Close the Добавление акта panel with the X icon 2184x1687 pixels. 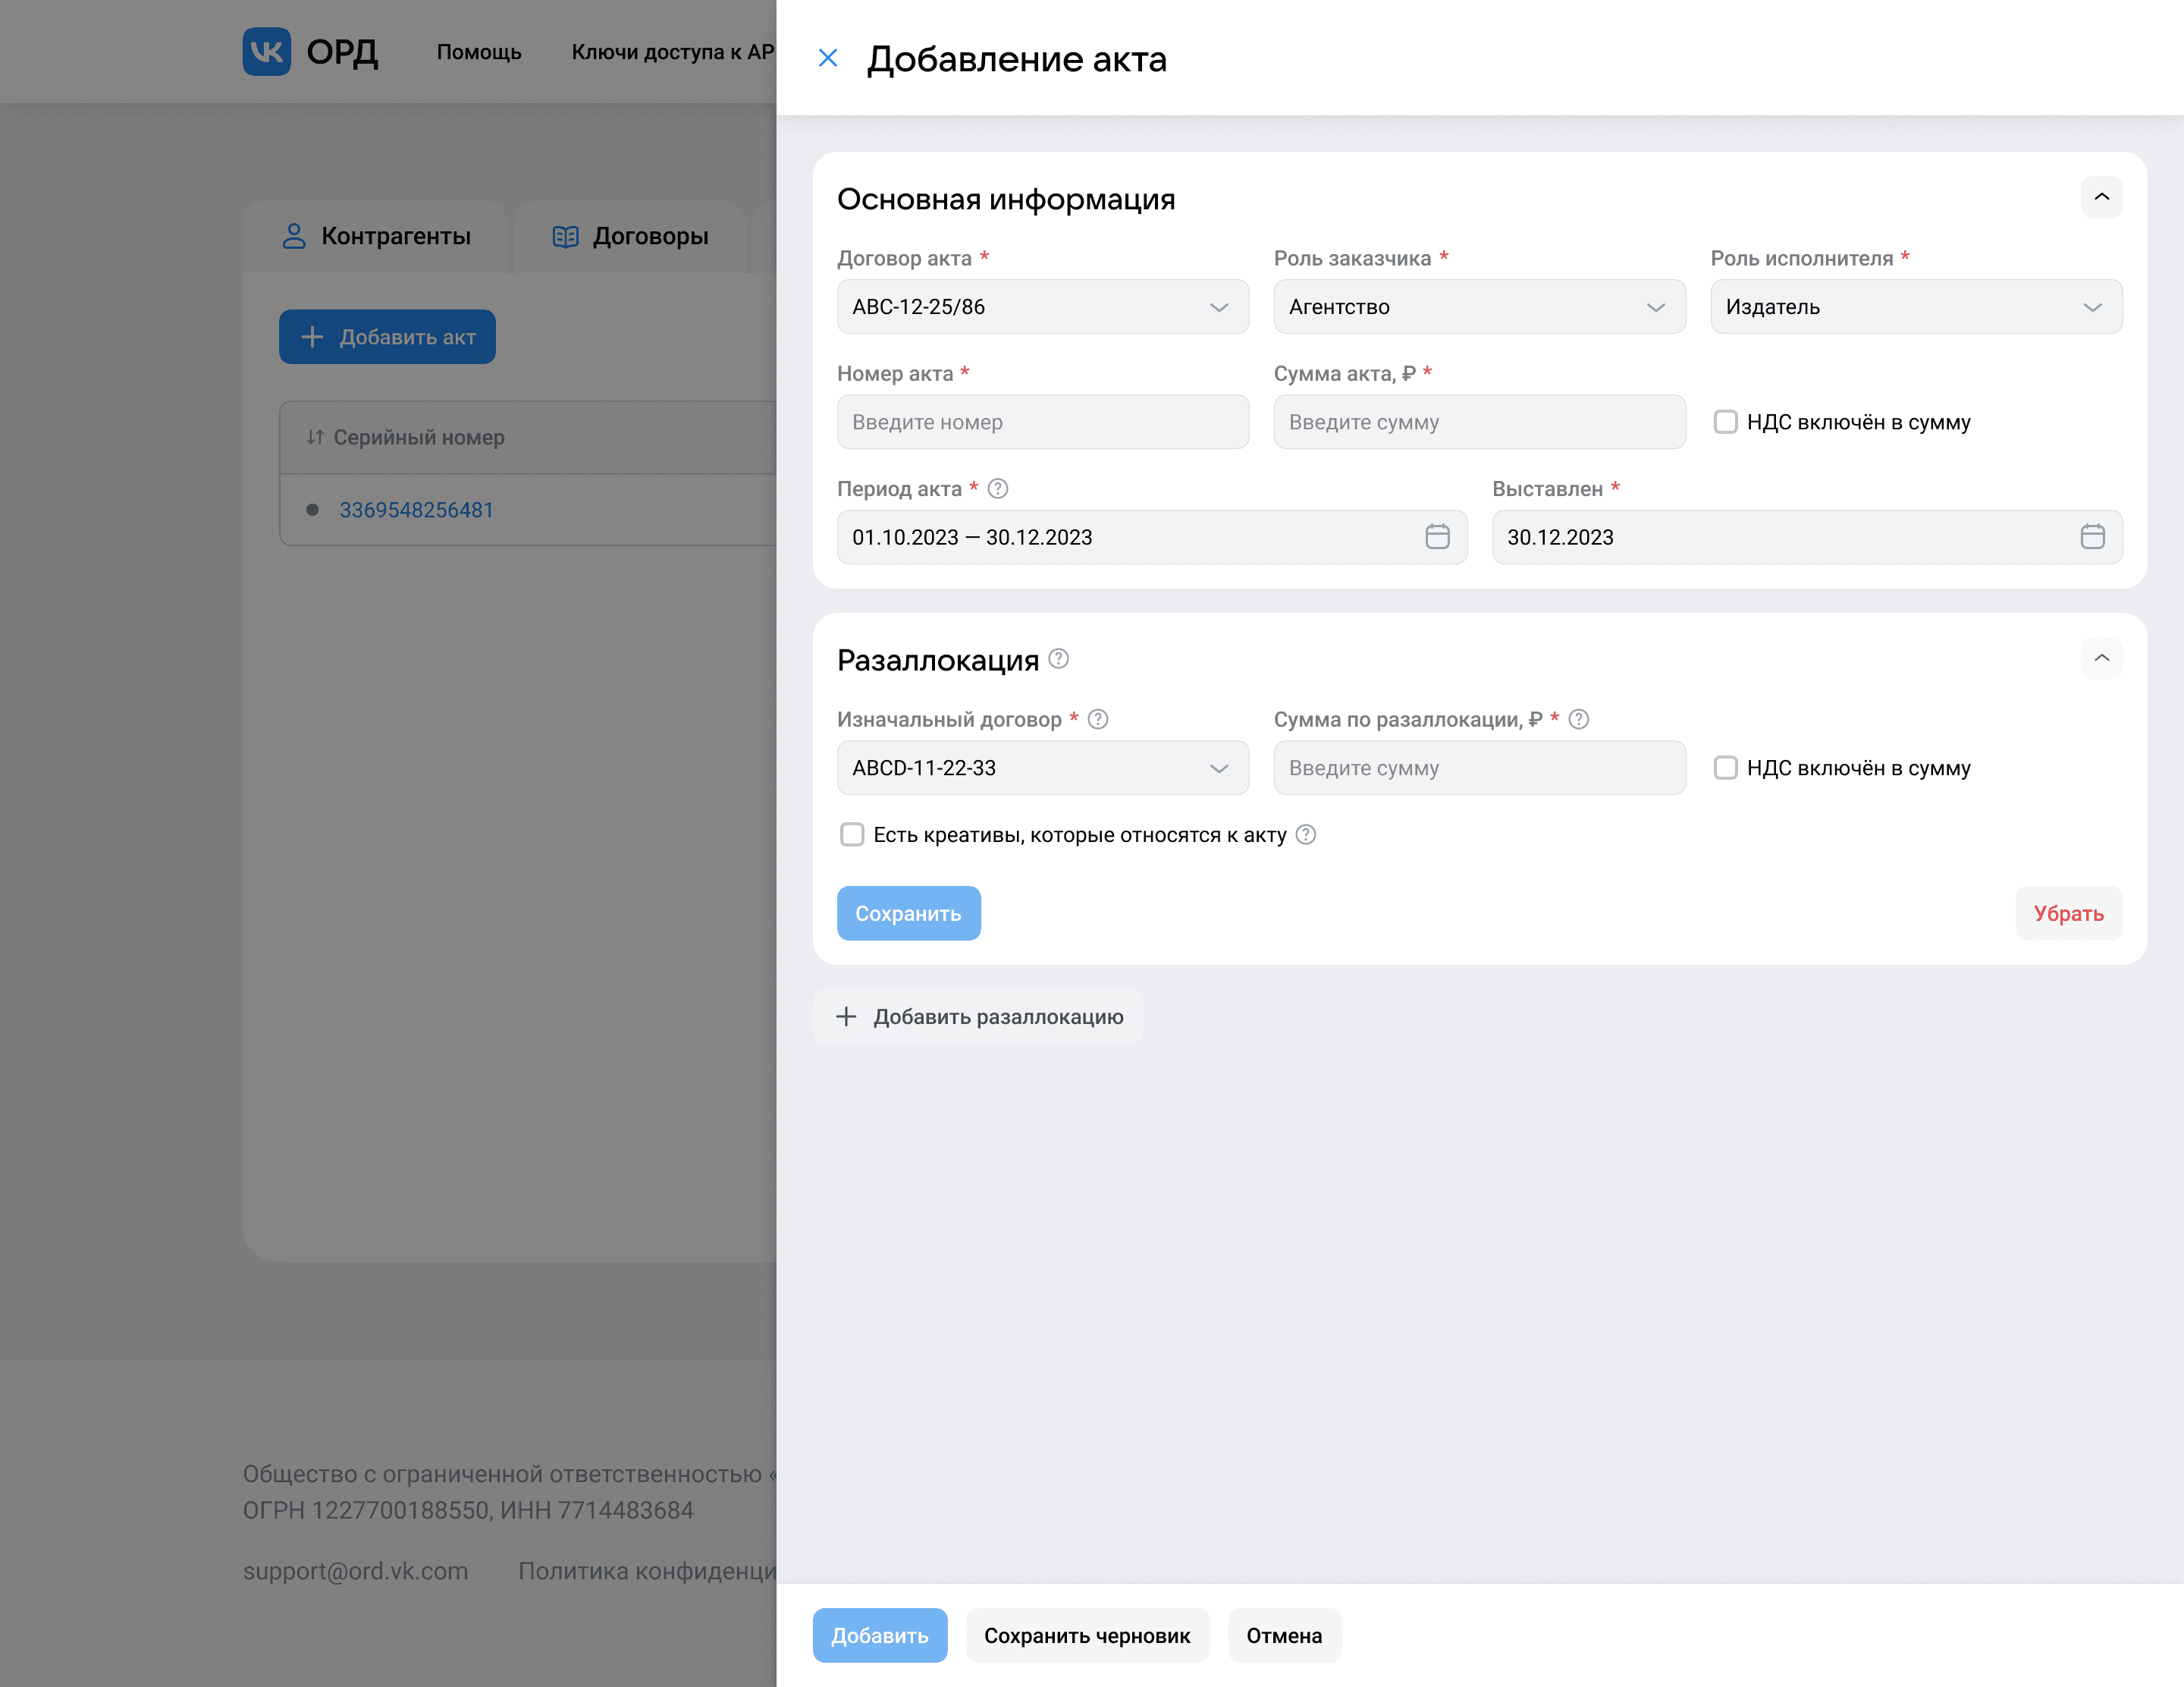point(827,58)
